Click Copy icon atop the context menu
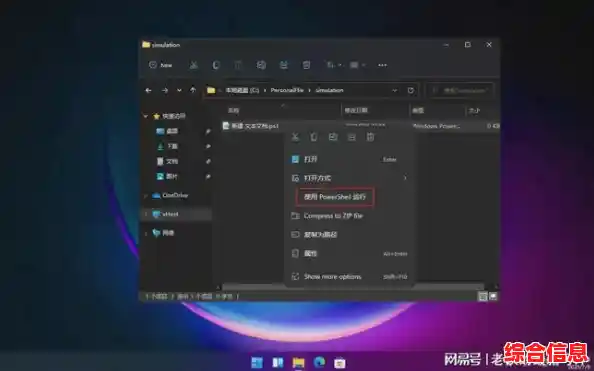 click(x=314, y=137)
